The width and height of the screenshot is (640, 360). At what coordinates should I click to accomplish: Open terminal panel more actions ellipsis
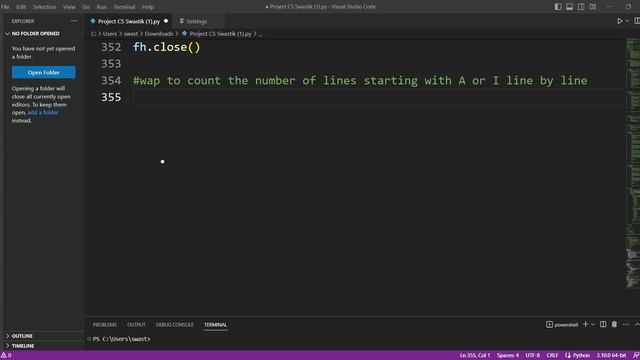[626, 324]
